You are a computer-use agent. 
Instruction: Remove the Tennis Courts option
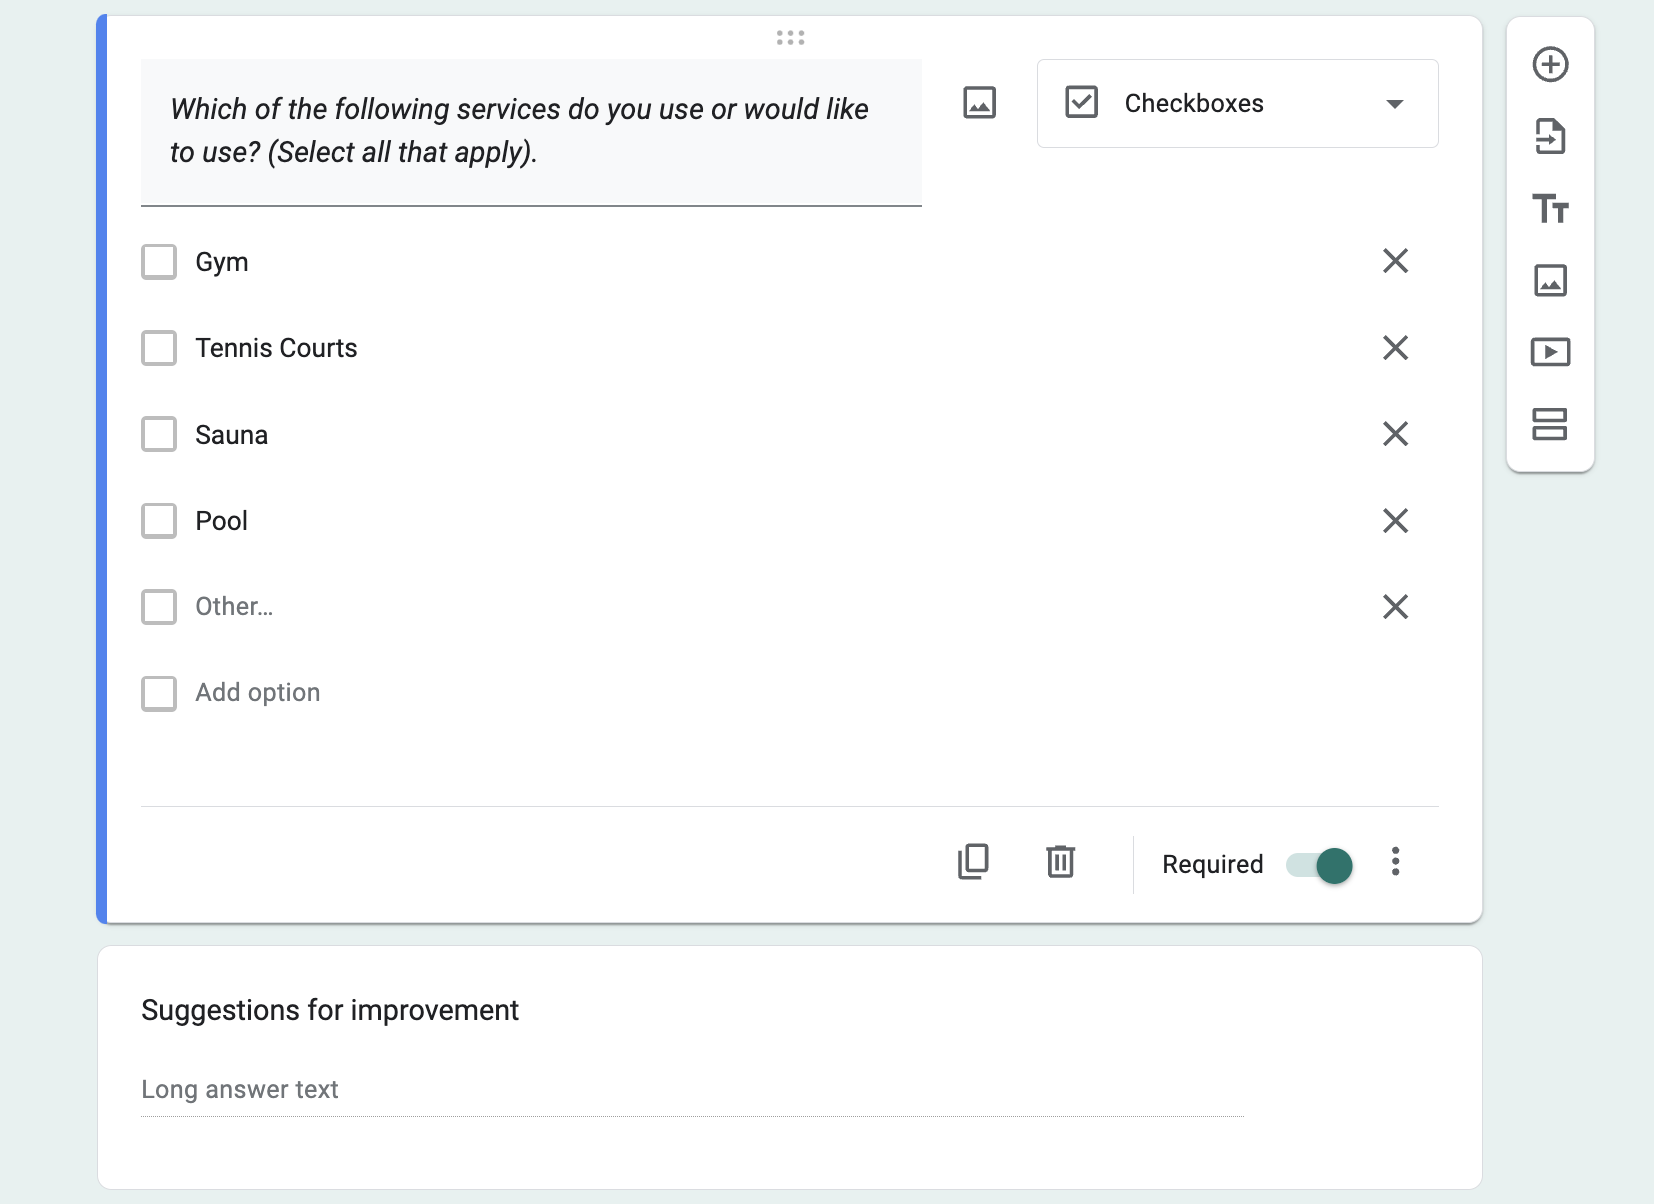click(x=1396, y=348)
